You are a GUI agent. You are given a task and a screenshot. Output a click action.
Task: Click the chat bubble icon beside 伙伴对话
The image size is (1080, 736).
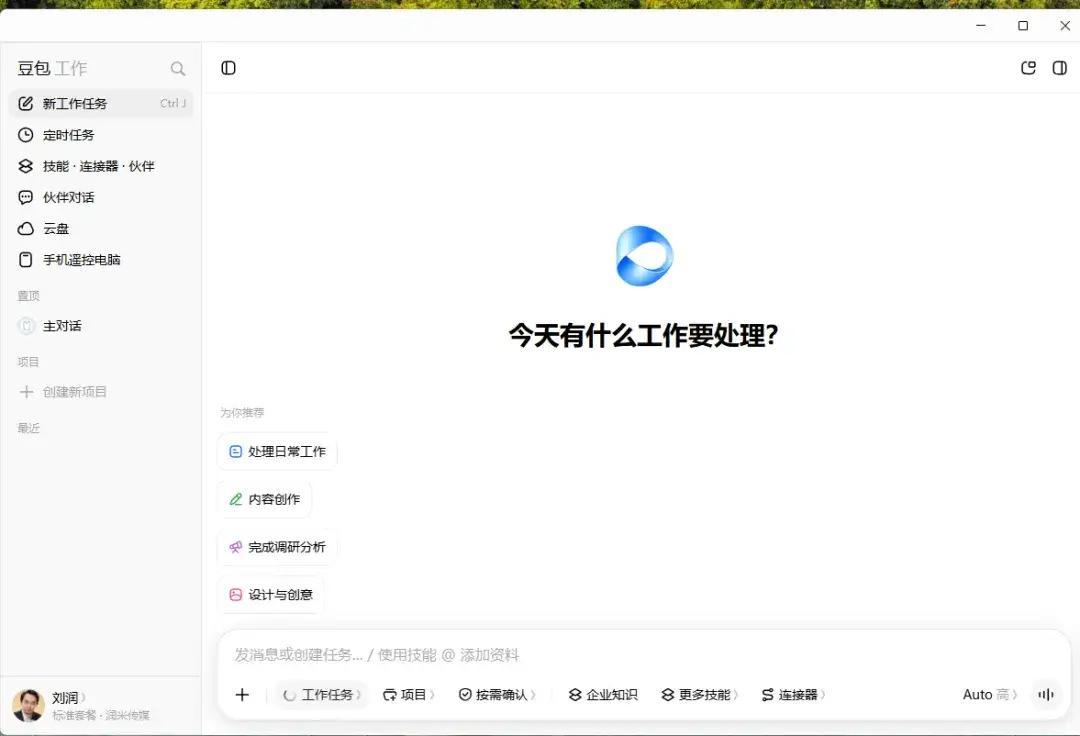click(25, 198)
